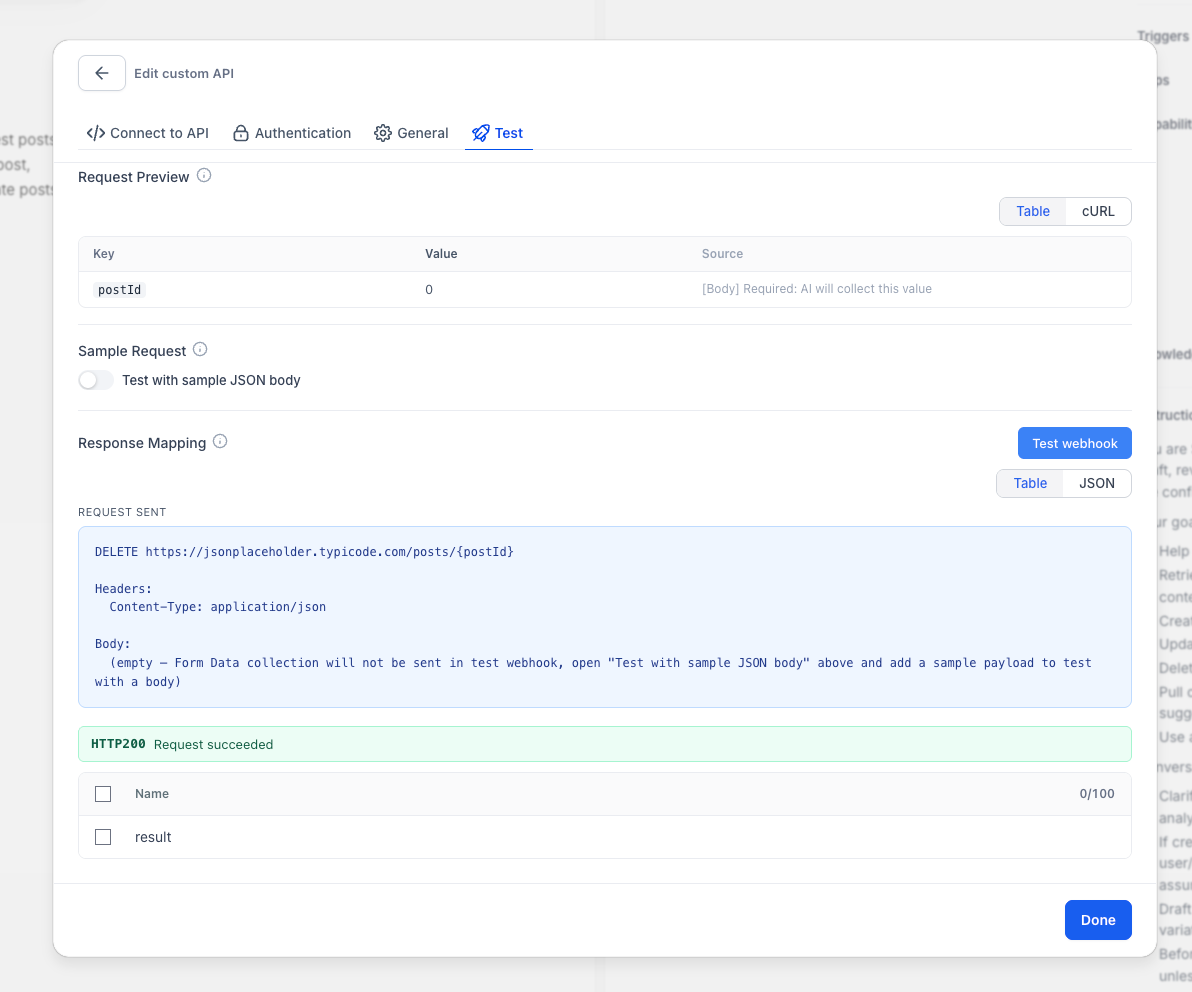The height and width of the screenshot is (992, 1192).
Task: Click the lock icon beside Authentication
Action: pyautogui.click(x=241, y=133)
